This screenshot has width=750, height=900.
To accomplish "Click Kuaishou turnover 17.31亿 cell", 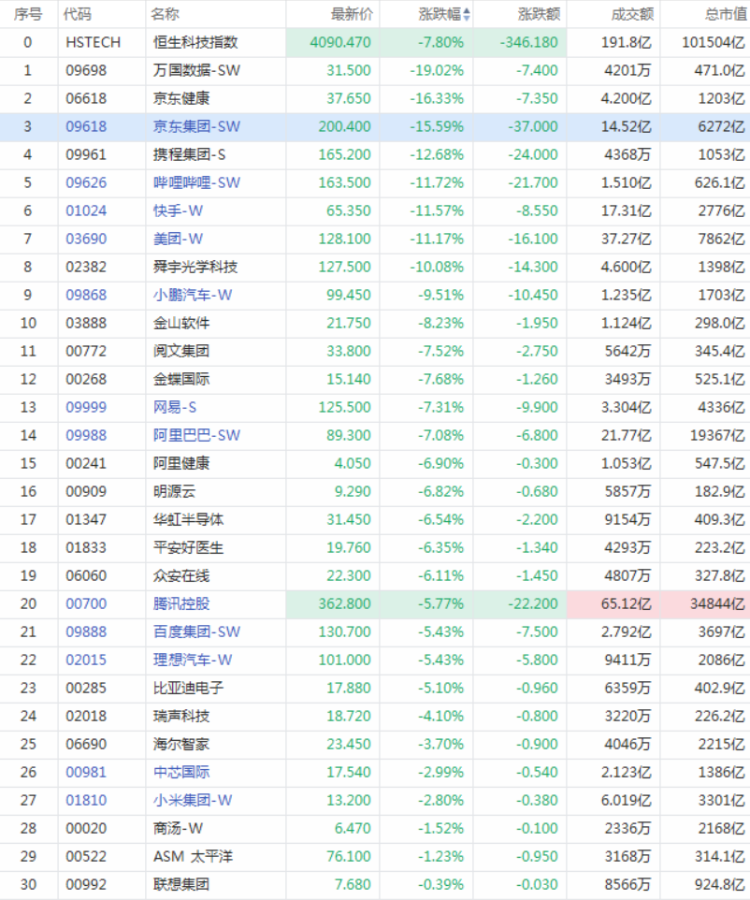I will (x=626, y=211).
